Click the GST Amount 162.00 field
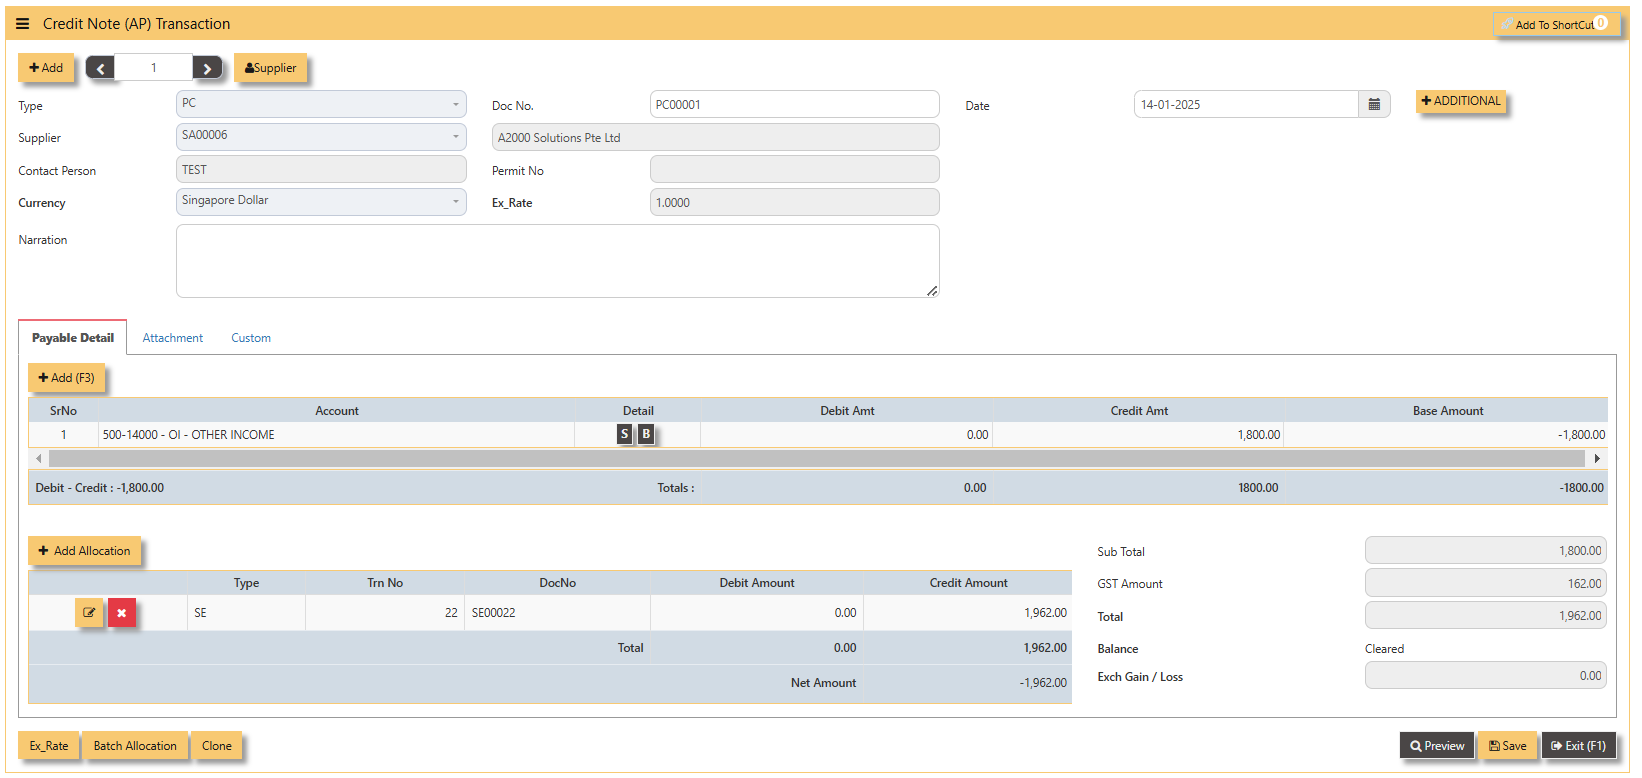Image resolution: width=1642 pixels, height=778 pixels. (1485, 583)
